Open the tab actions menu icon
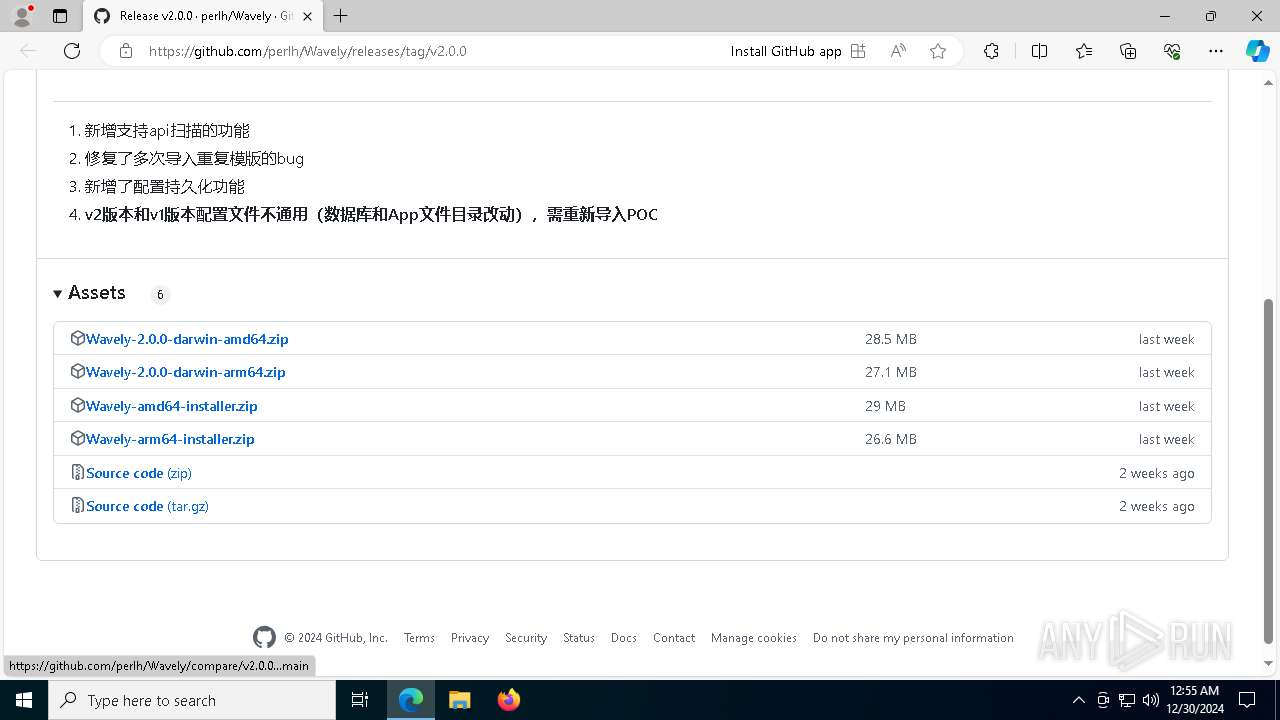1280x720 pixels. pos(60,16)
